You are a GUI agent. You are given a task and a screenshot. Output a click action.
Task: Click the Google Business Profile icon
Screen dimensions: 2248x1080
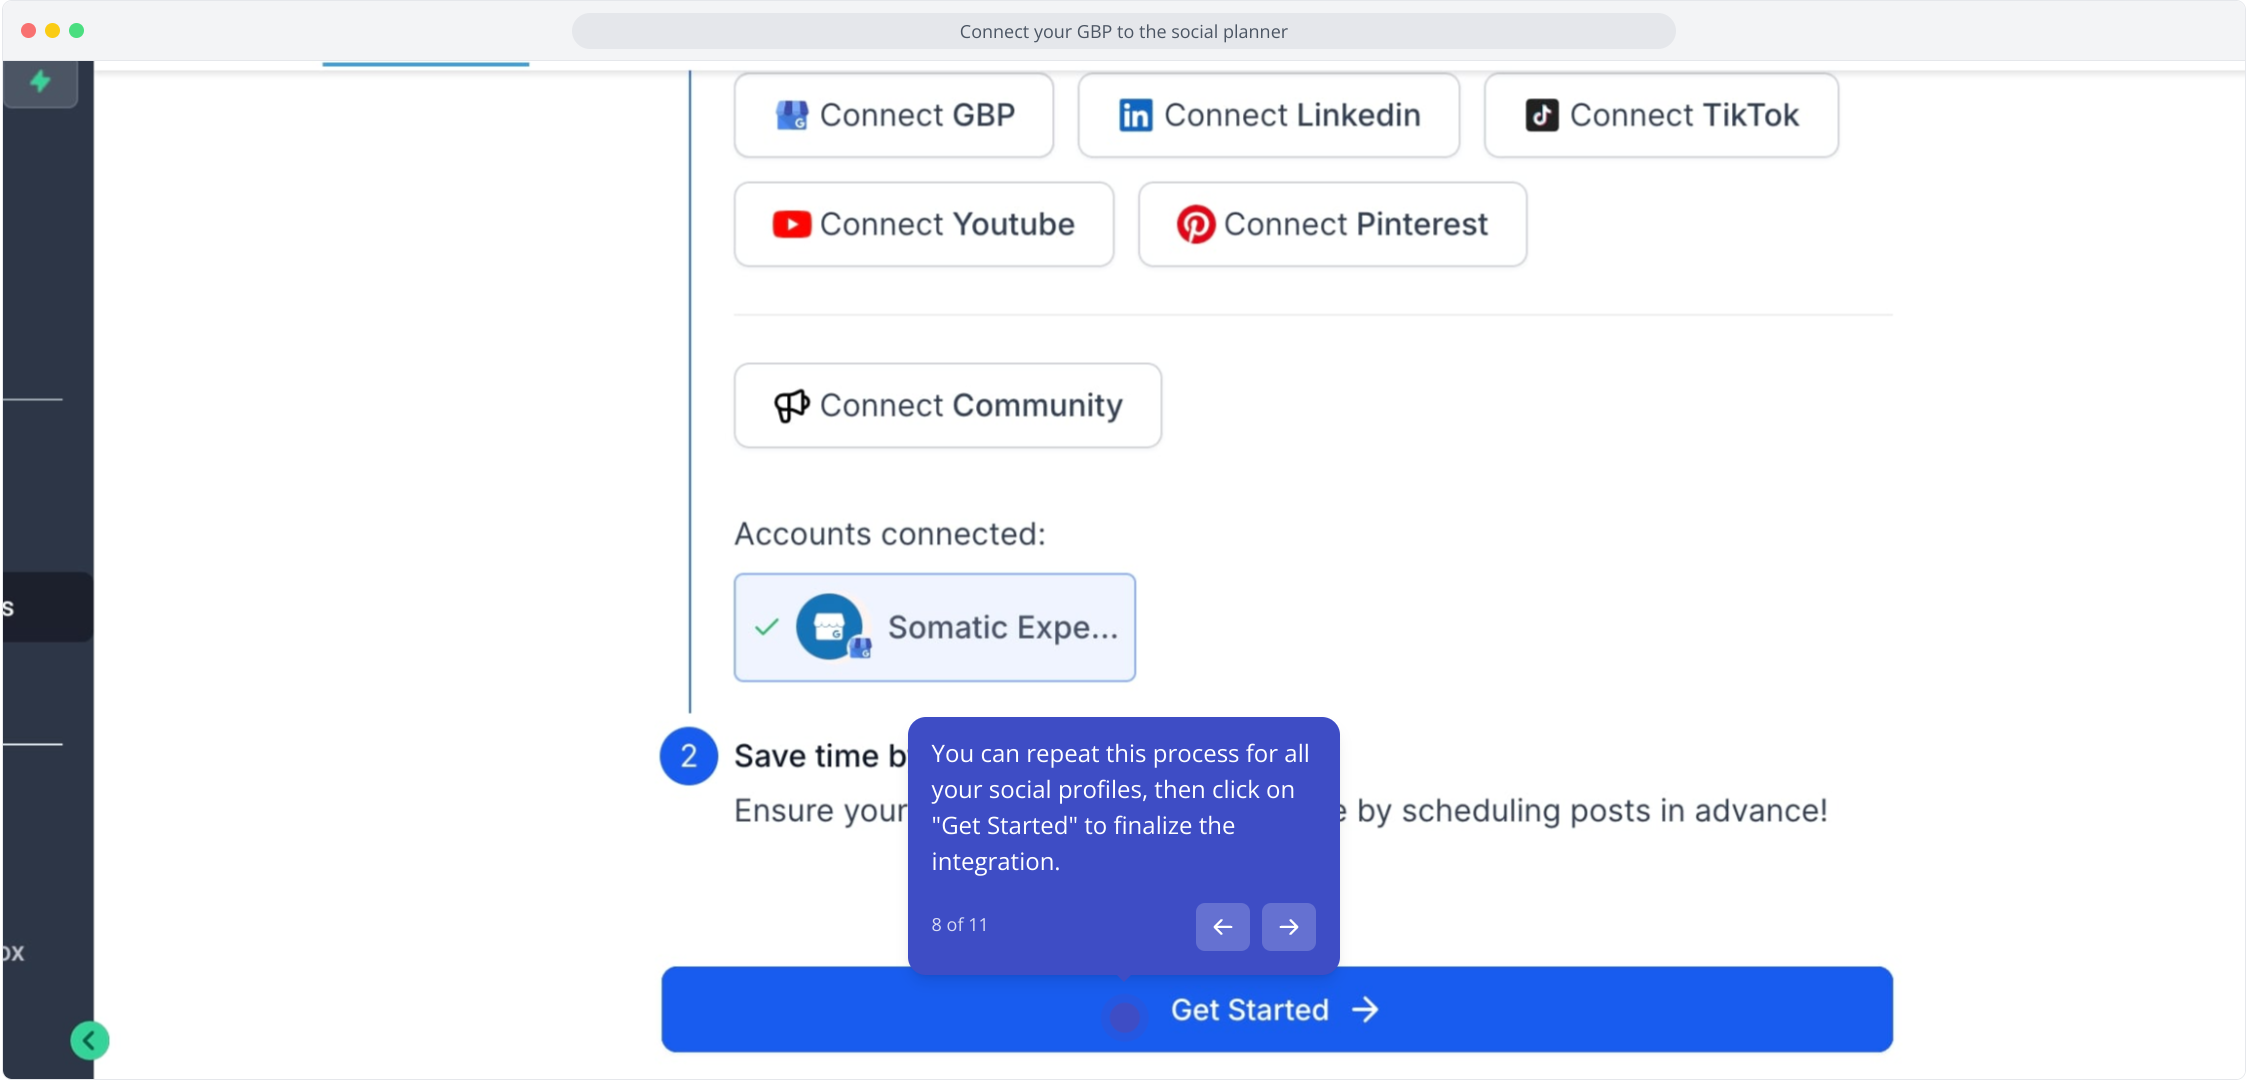coord(792,115)
